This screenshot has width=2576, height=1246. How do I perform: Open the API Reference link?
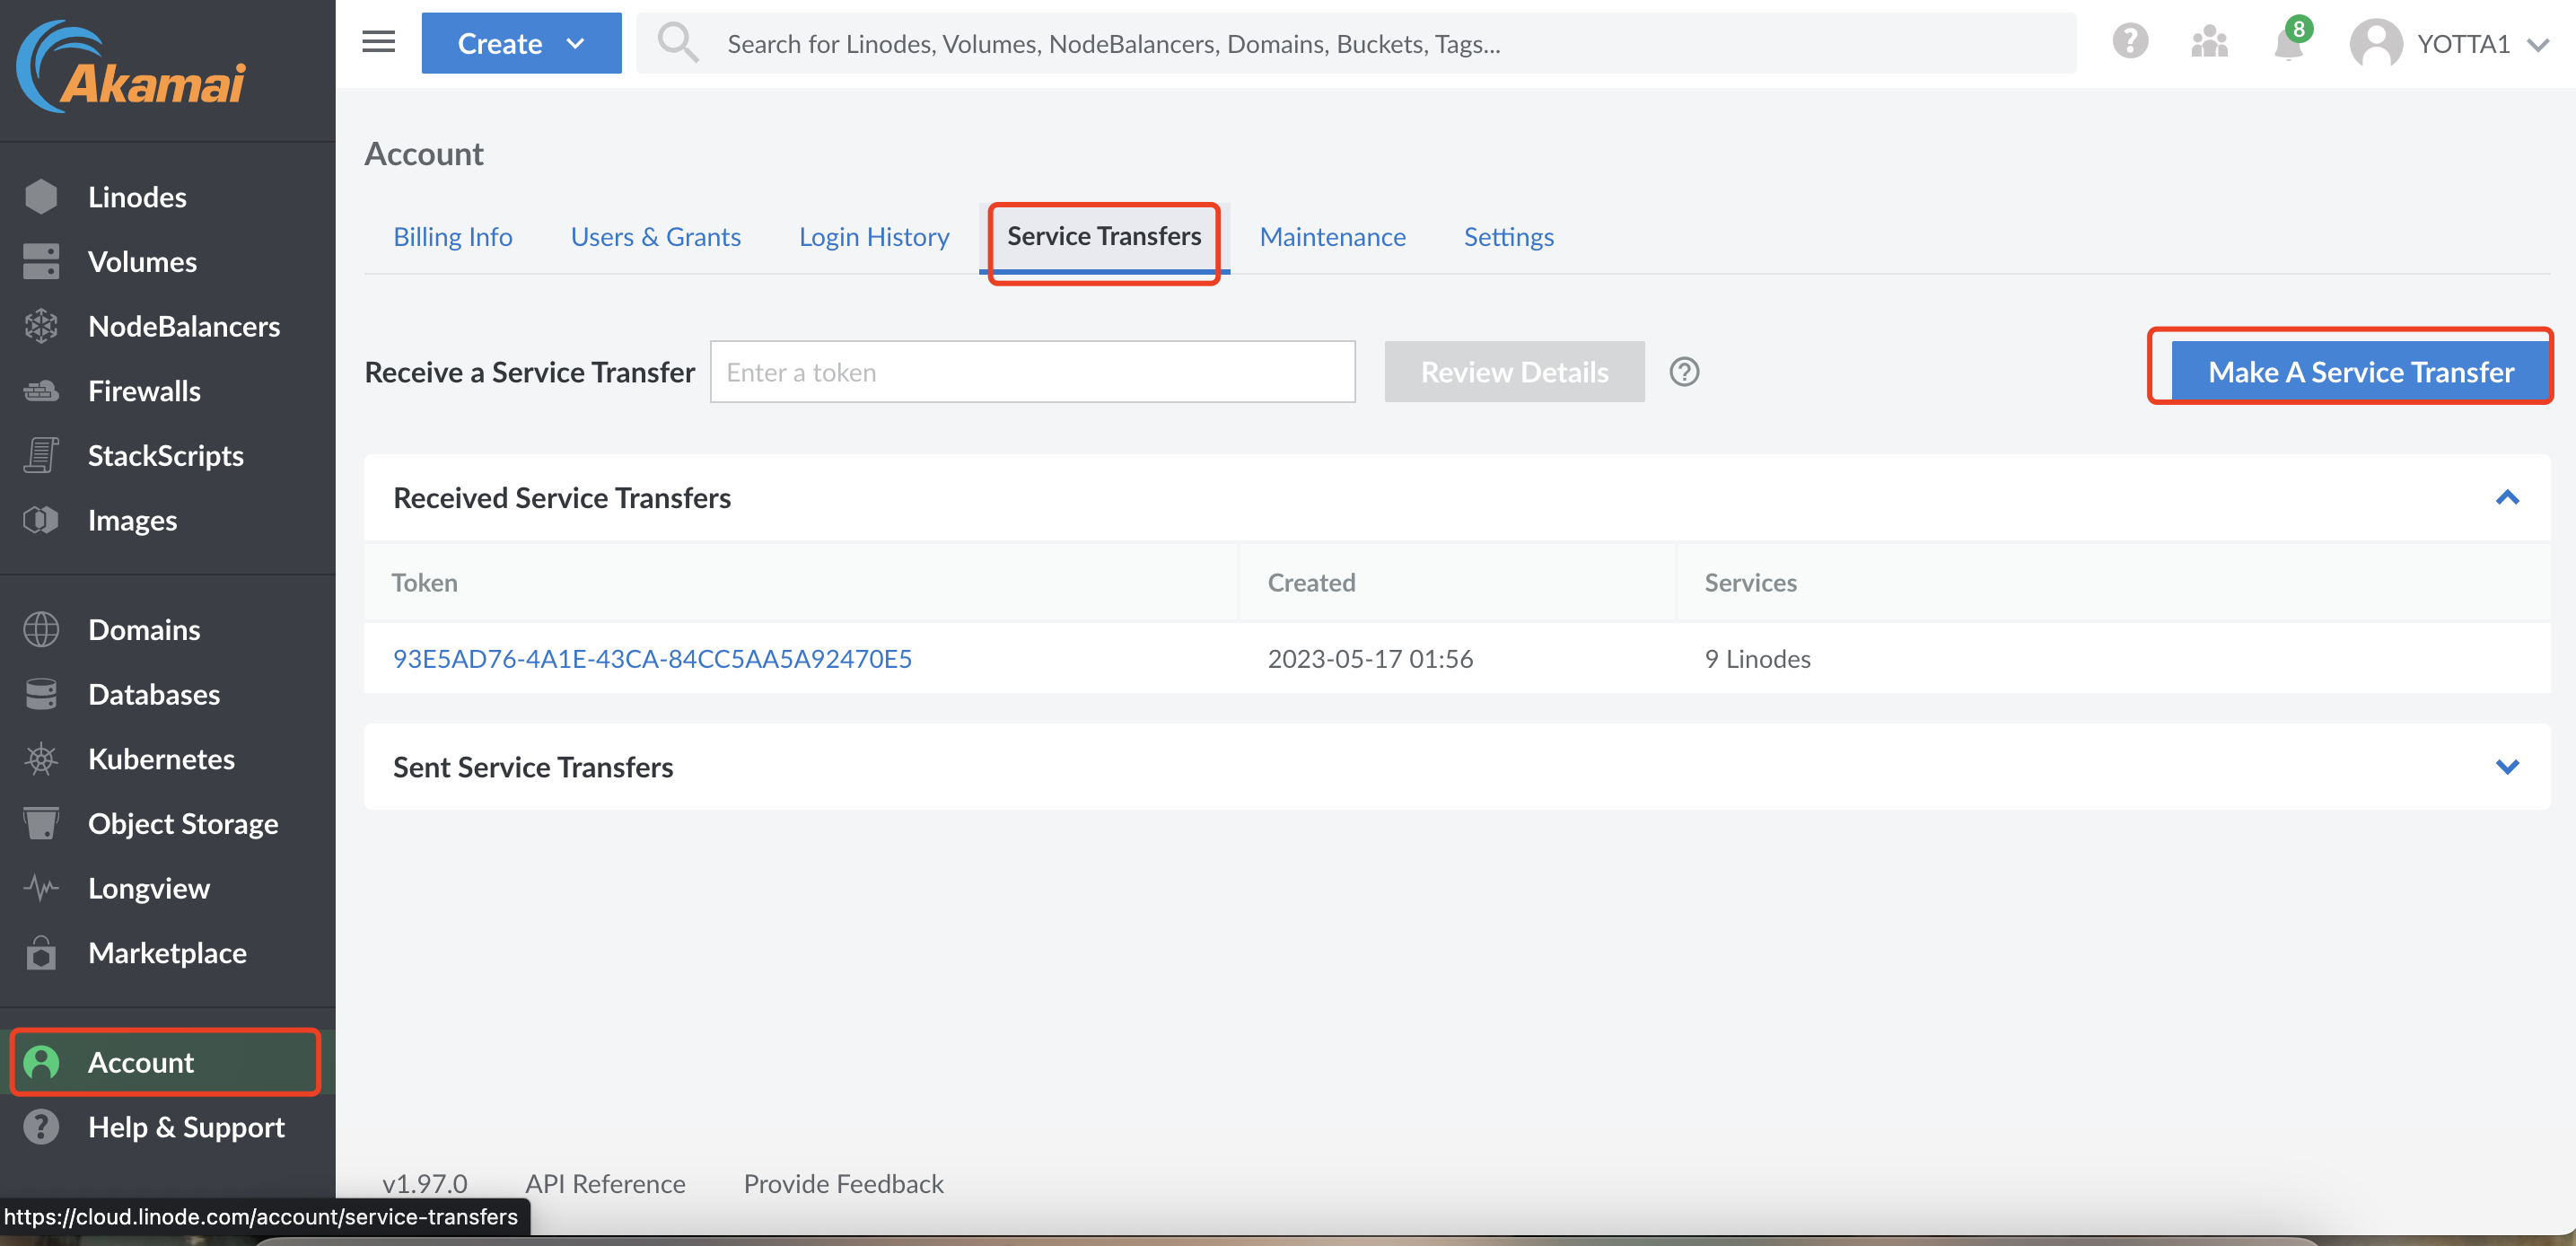point(605,1184)
